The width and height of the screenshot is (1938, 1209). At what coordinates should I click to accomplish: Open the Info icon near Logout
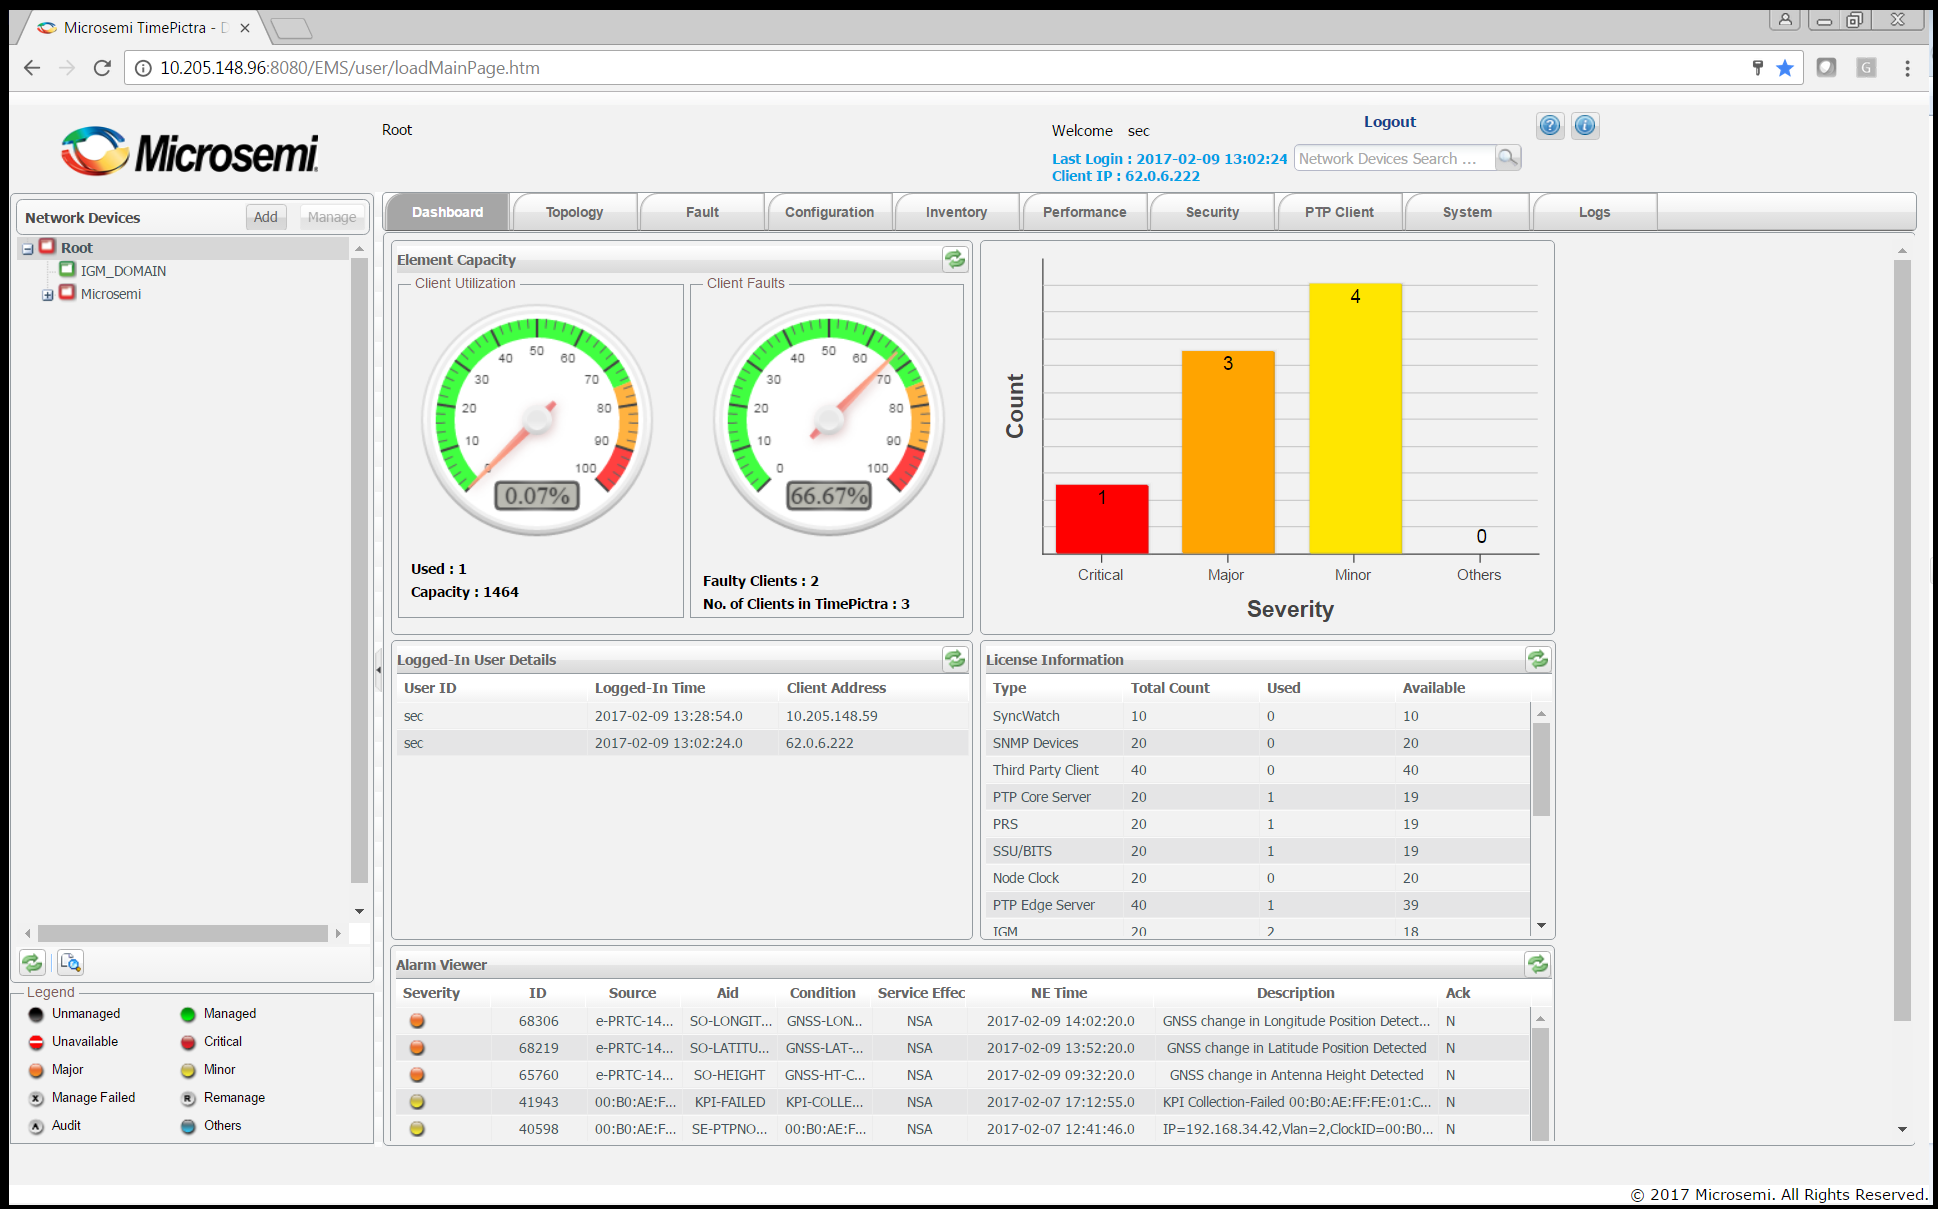coord(1584,125)
